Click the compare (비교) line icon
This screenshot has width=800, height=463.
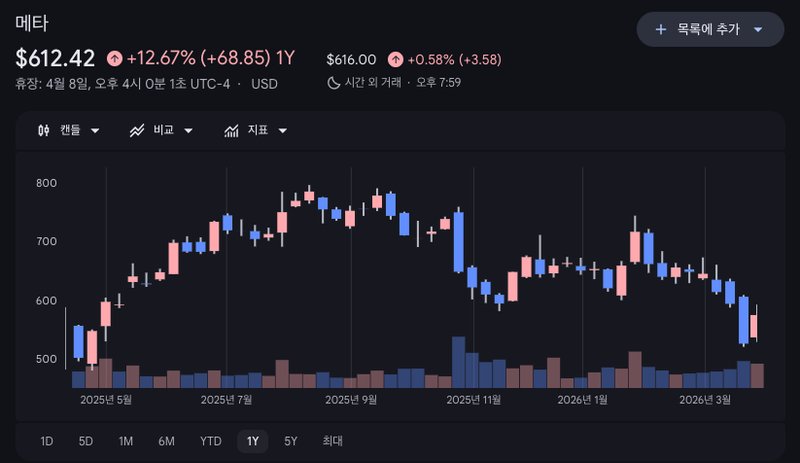(137, 131)
